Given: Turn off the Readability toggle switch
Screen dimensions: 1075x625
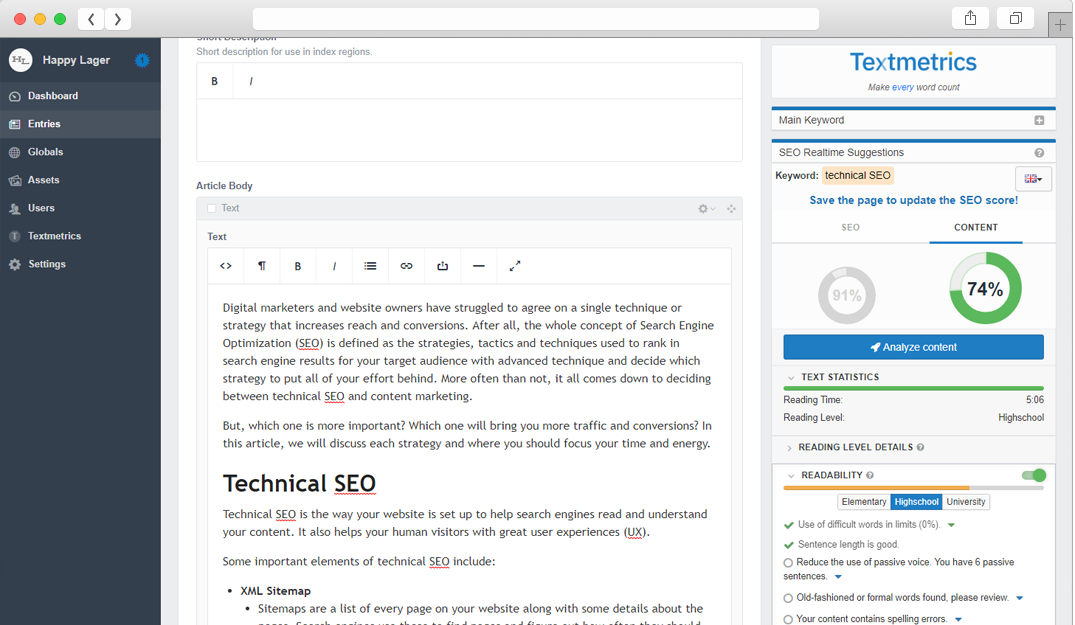Looking at the screenshot, I should pos(1034,476).
